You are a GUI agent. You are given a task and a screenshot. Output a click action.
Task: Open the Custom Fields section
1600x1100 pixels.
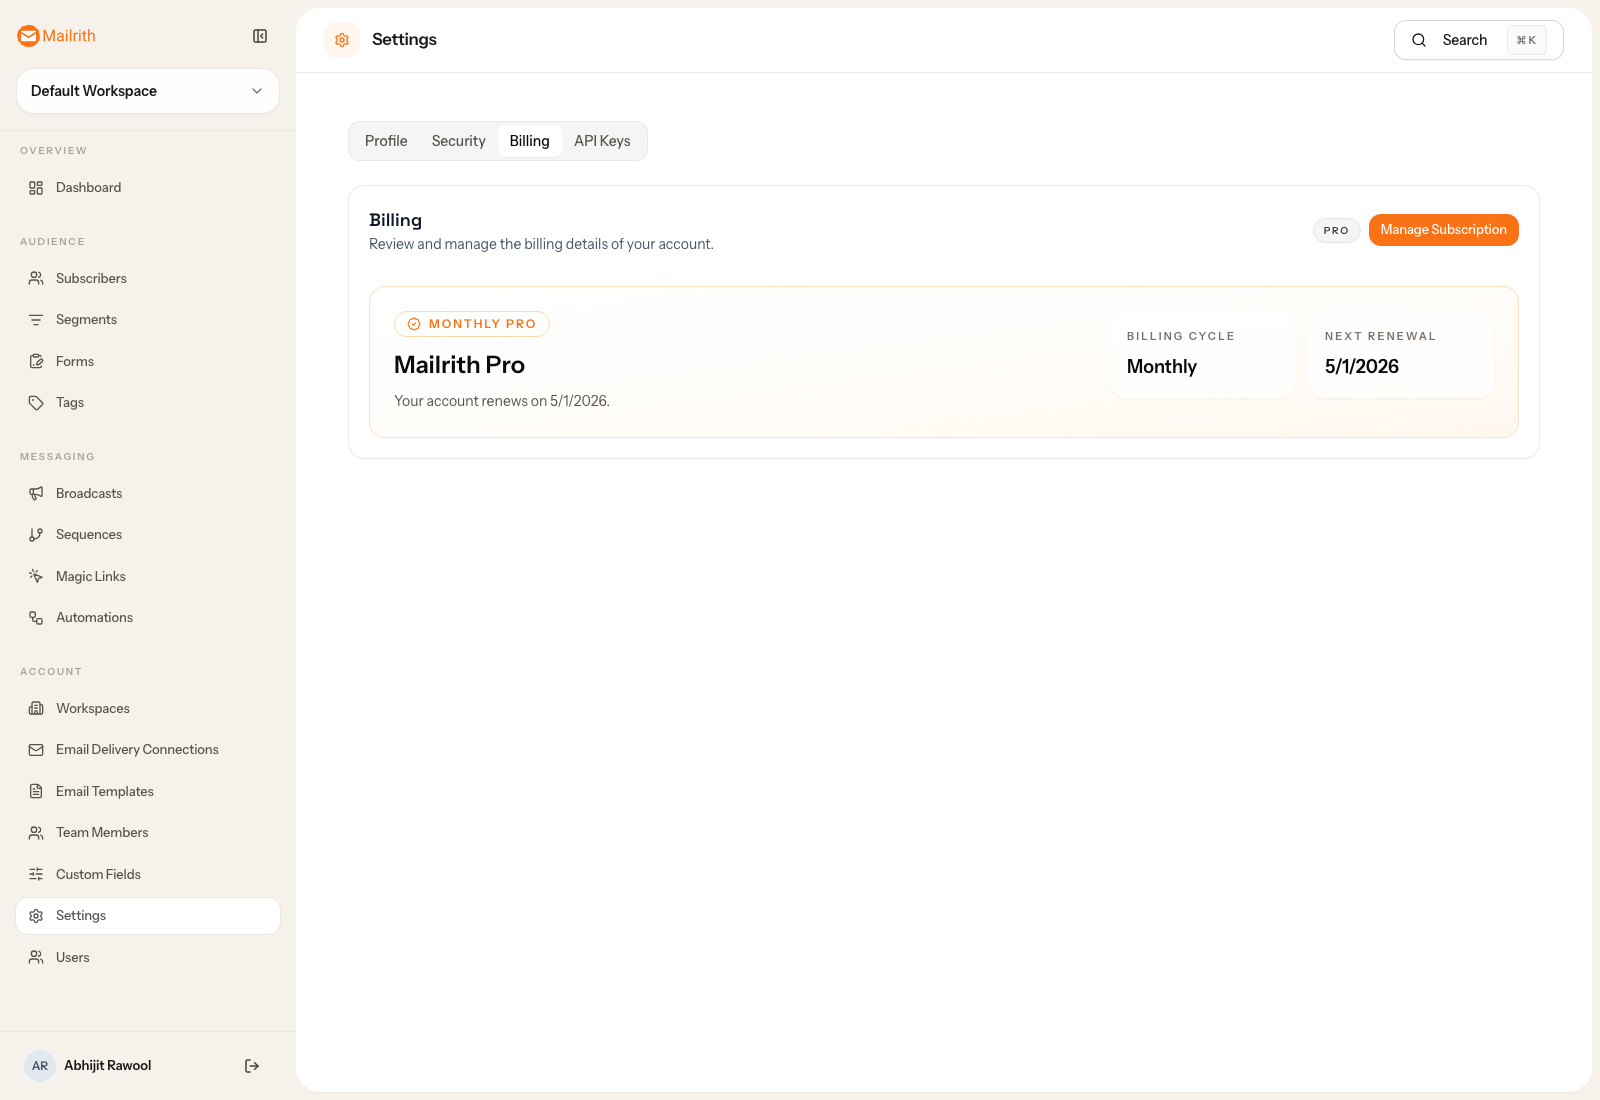(x=98, y=874)
